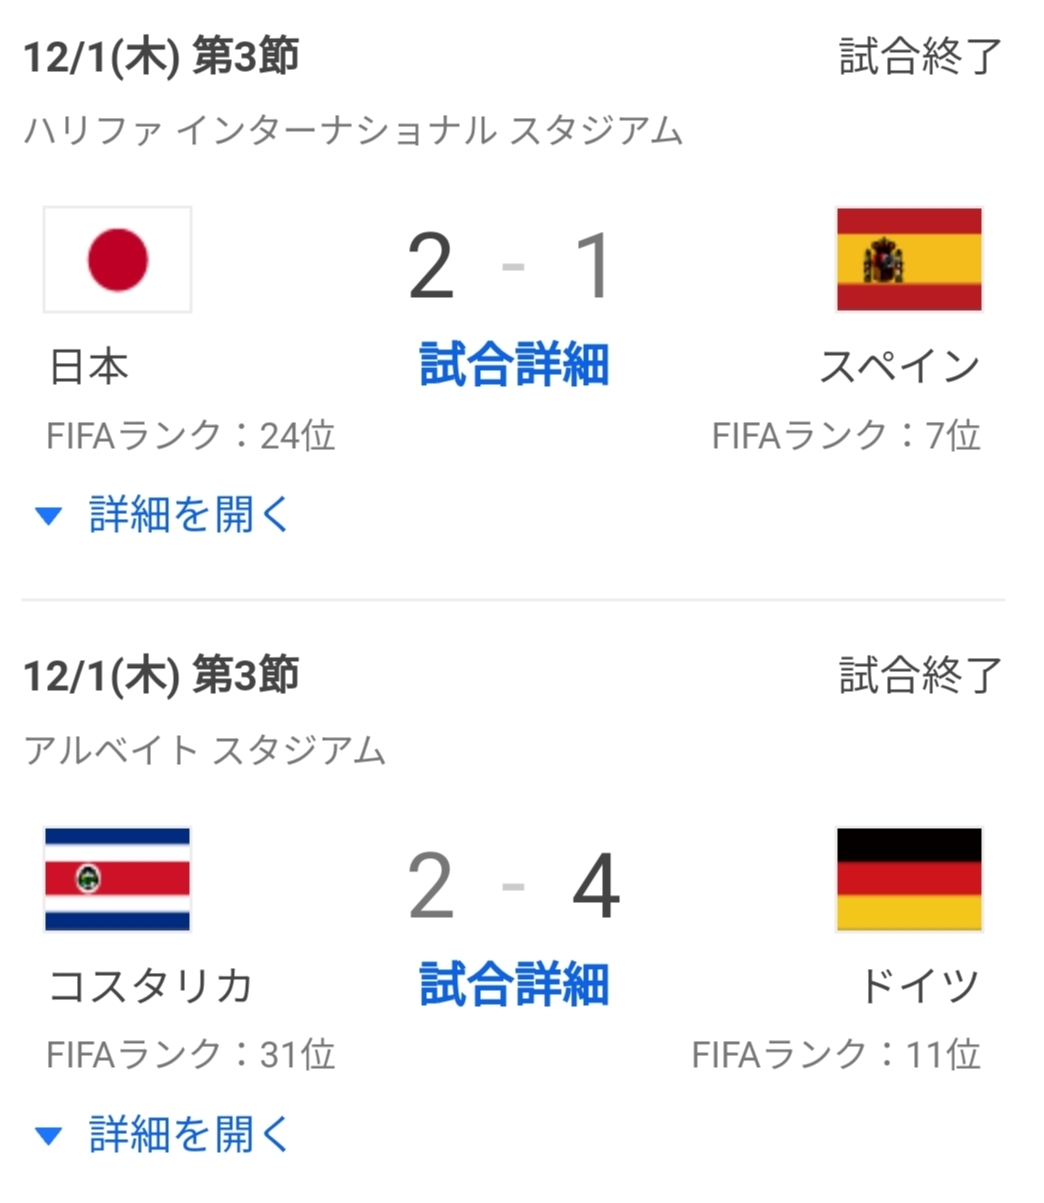Click the Japan flag icon
Image resolution: width=1044 pixels, height=1203 pixels.
pos(117,259)
